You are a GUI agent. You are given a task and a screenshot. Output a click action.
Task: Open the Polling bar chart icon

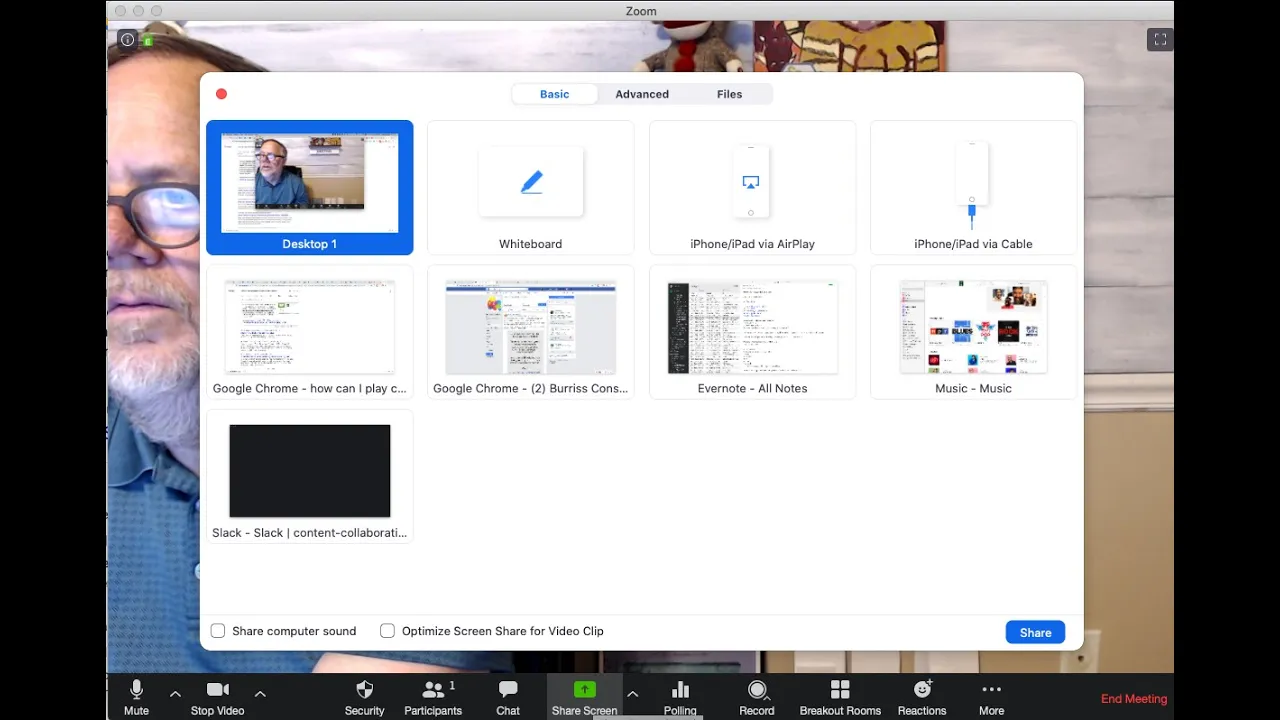click(680, 690)
